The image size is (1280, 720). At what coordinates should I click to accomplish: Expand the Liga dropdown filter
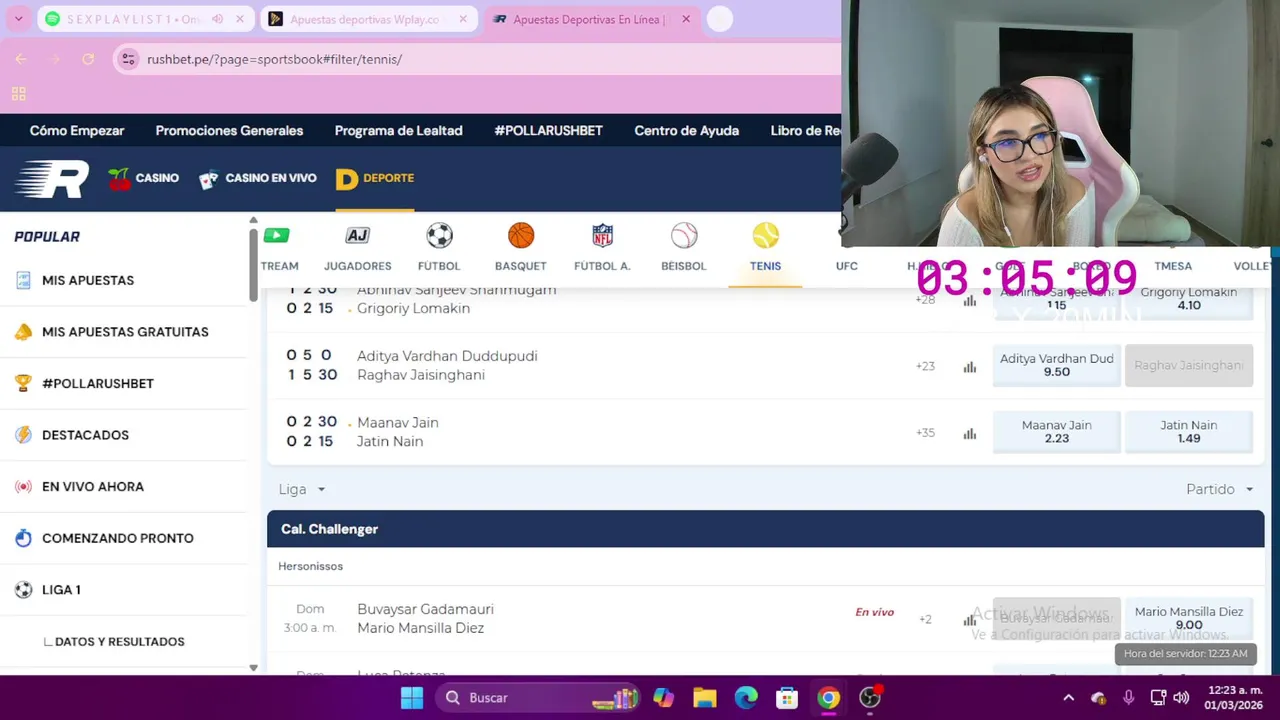pos(302,489)
